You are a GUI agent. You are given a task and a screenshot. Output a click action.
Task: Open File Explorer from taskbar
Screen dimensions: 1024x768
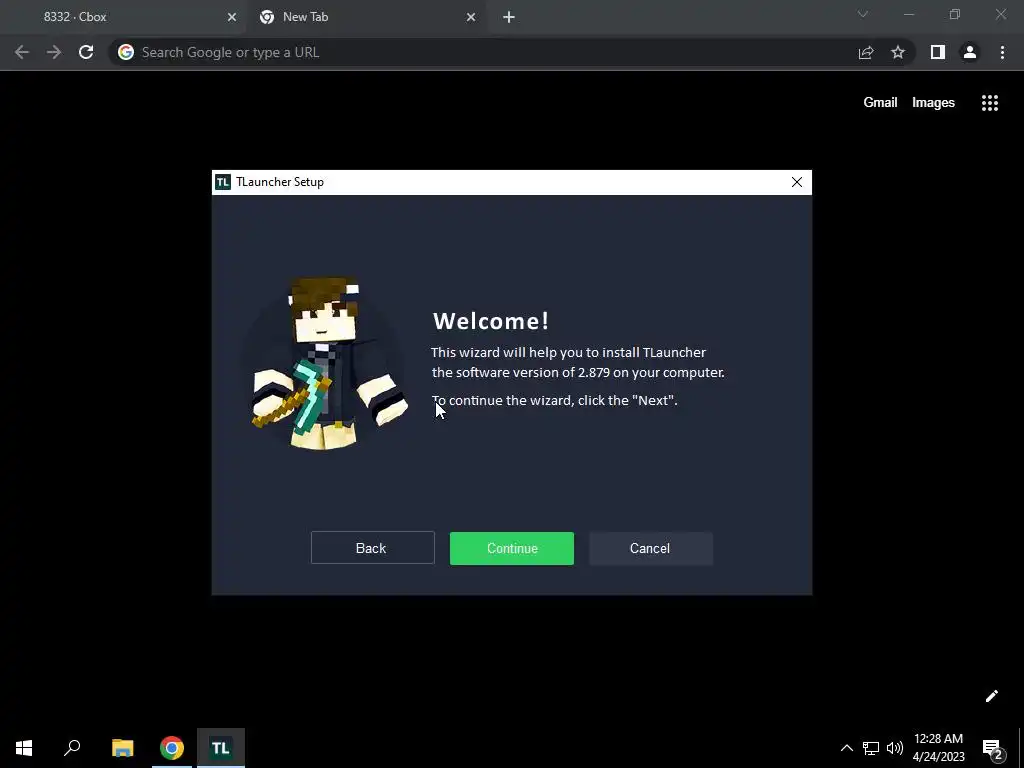point(122,748)
